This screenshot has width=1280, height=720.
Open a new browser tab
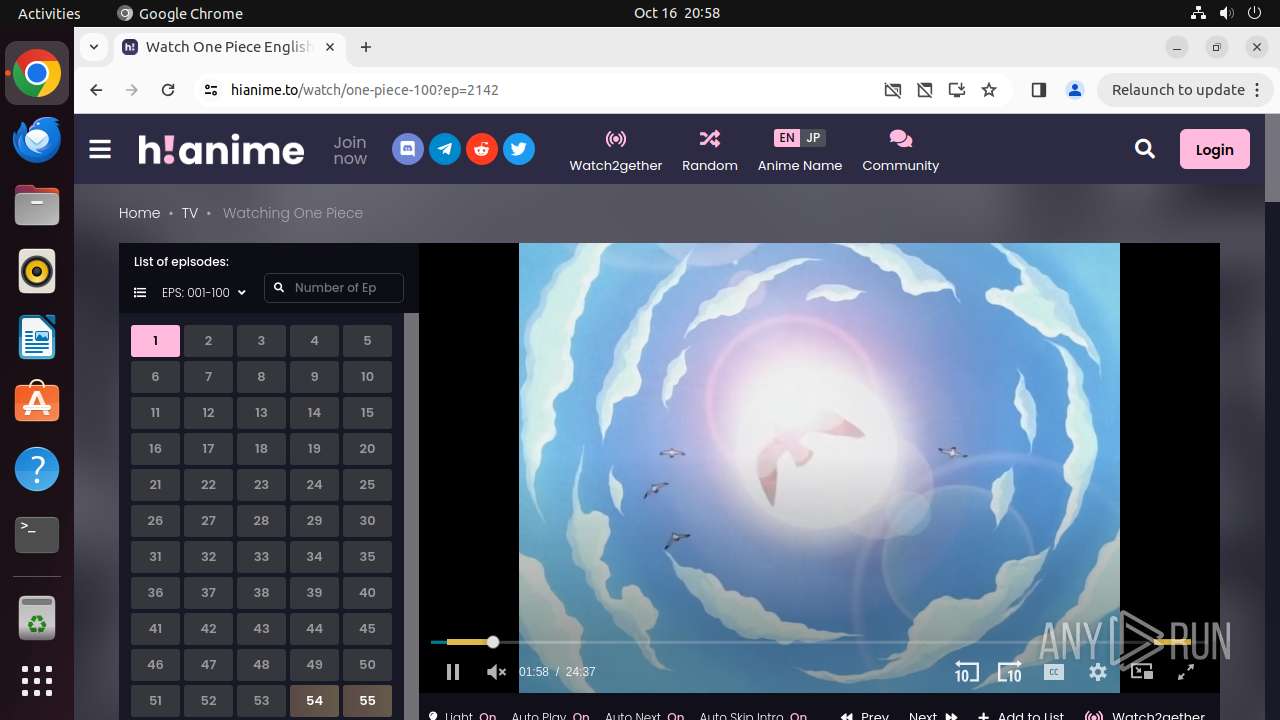(366, 47)
